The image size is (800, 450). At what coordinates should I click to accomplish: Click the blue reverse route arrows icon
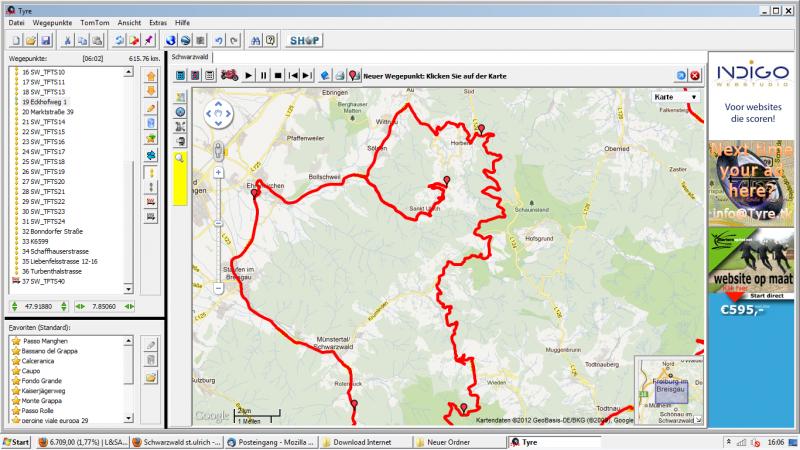pyautogui.click(x=151, y=155)
